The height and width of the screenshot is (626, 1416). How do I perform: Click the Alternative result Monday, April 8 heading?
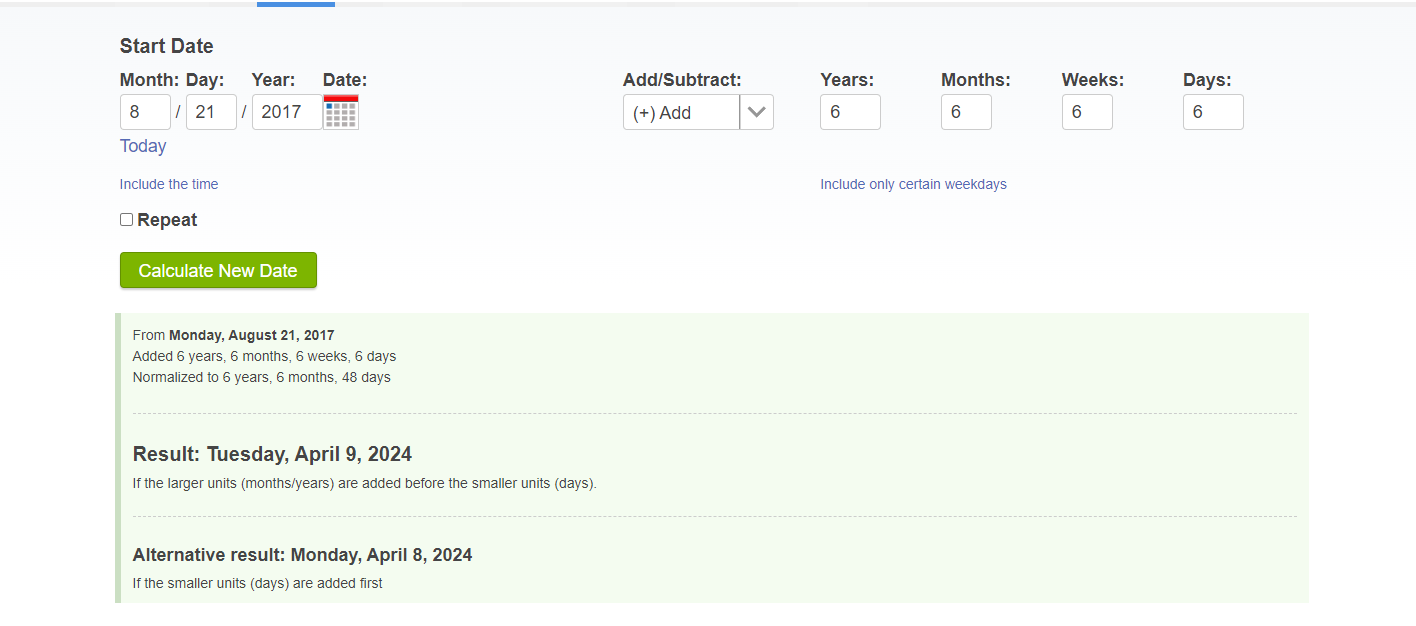coord(302,555)
